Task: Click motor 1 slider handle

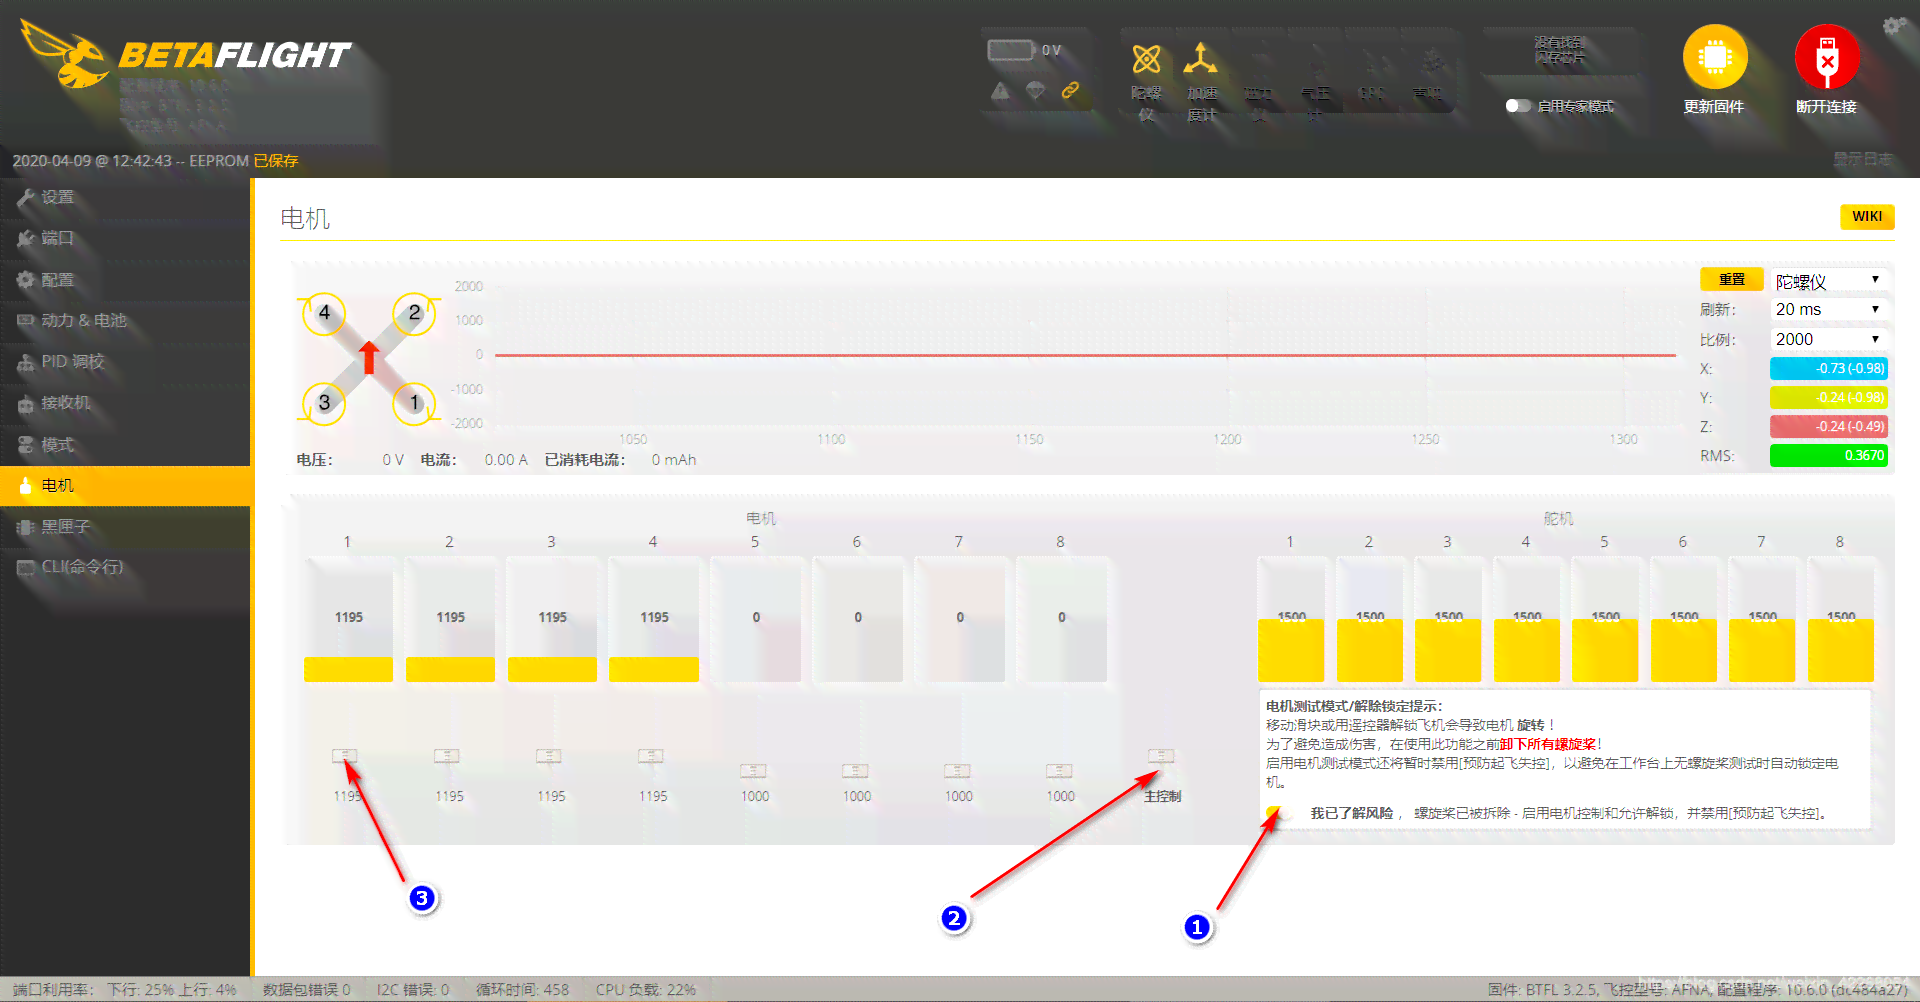Action: click(345, 756)
